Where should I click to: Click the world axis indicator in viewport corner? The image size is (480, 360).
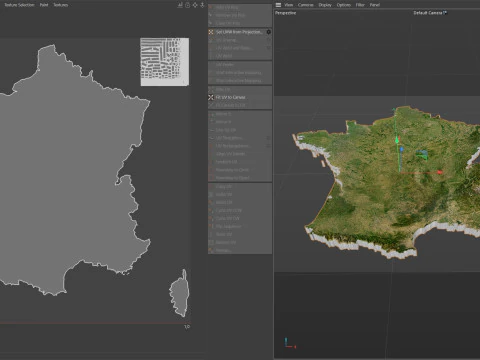tap(290, 343)
